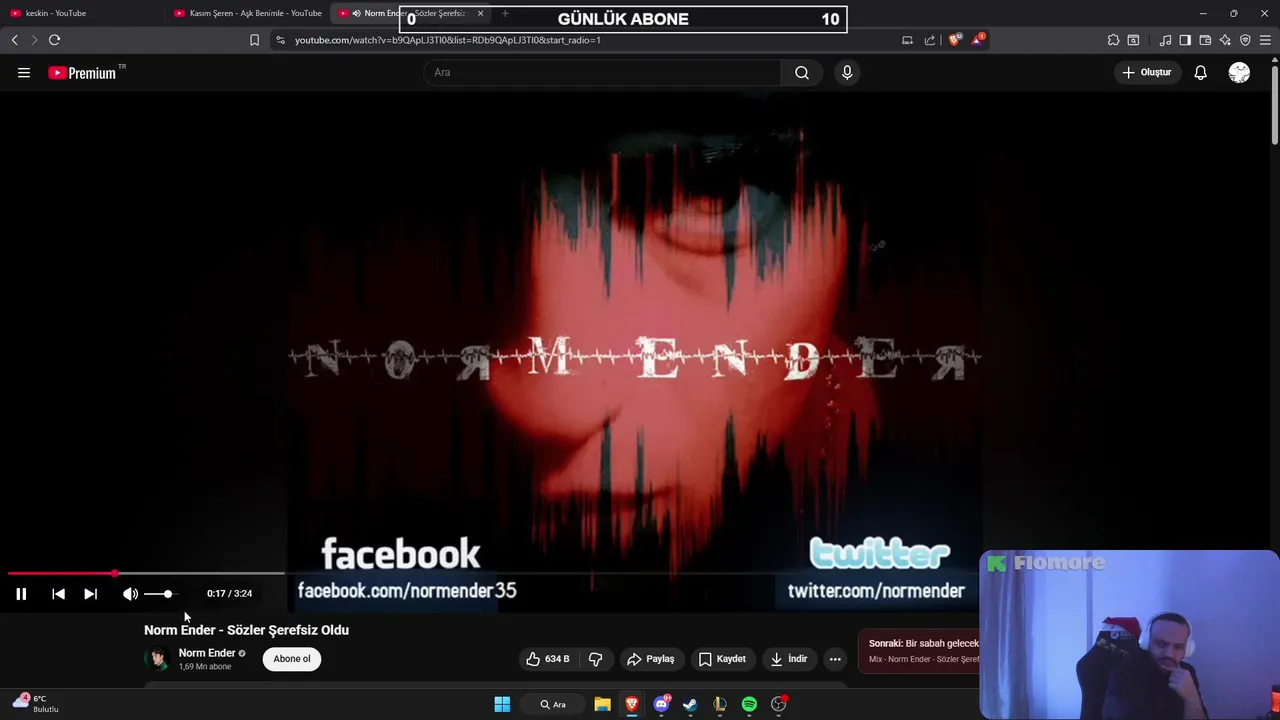Share this page from address bar
Image resolution: width=1280 pixels, height=720 pixels.
(x=930, y=40)
